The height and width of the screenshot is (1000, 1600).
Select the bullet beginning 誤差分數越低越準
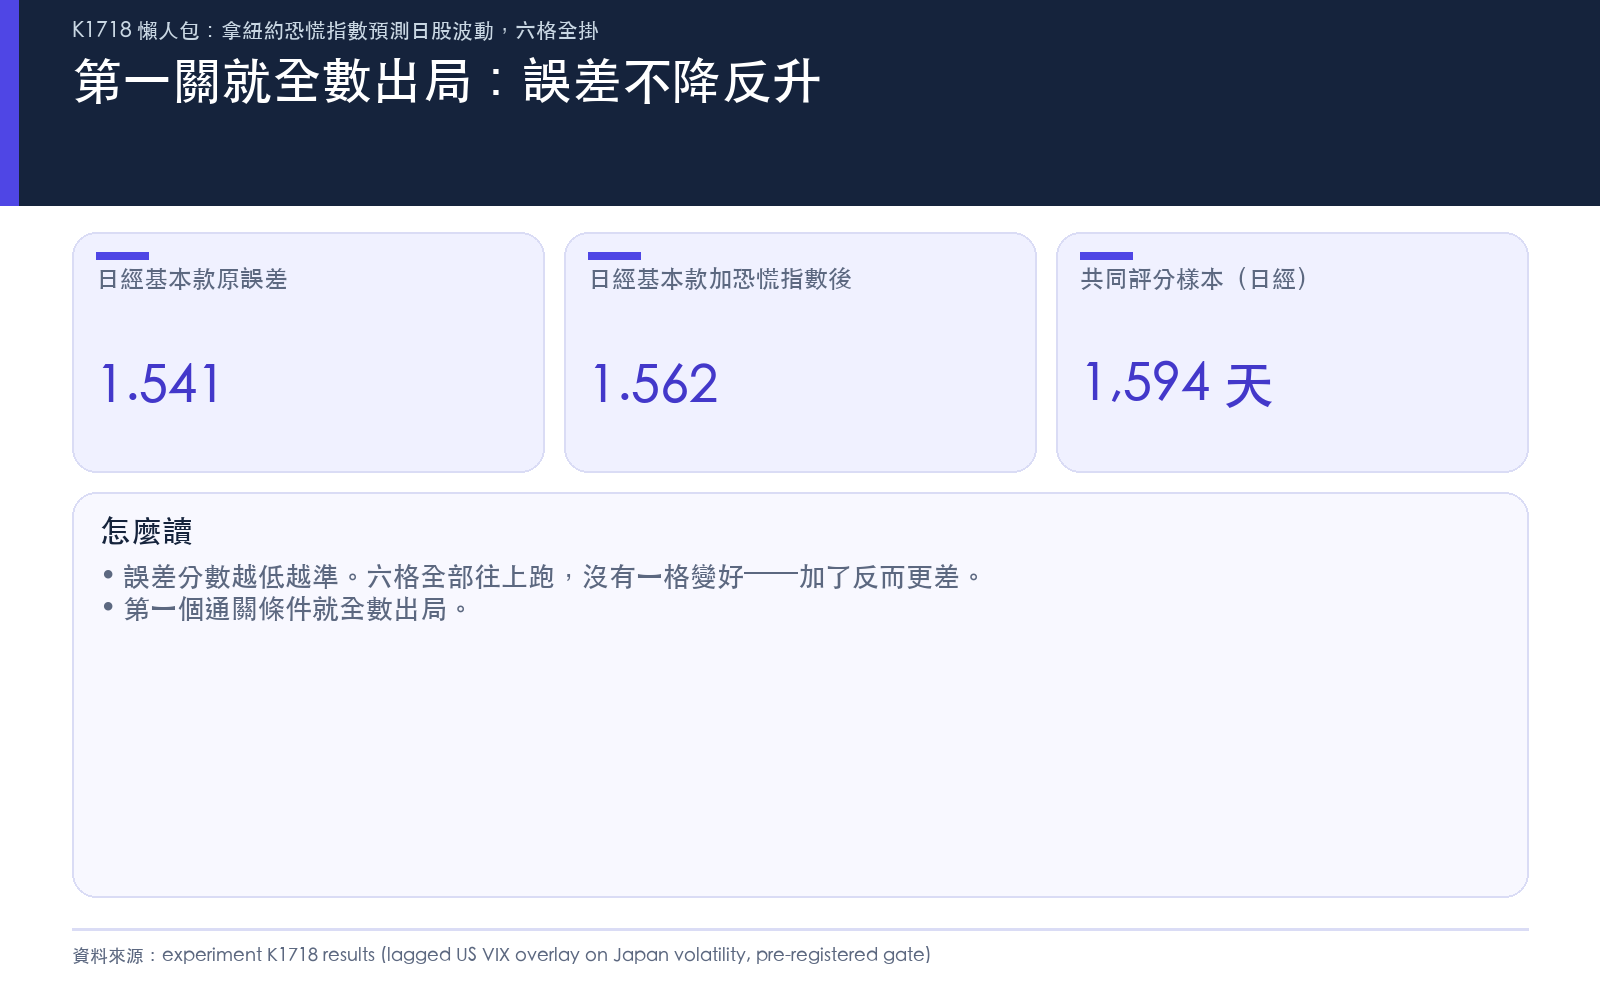tap(542, 577)
